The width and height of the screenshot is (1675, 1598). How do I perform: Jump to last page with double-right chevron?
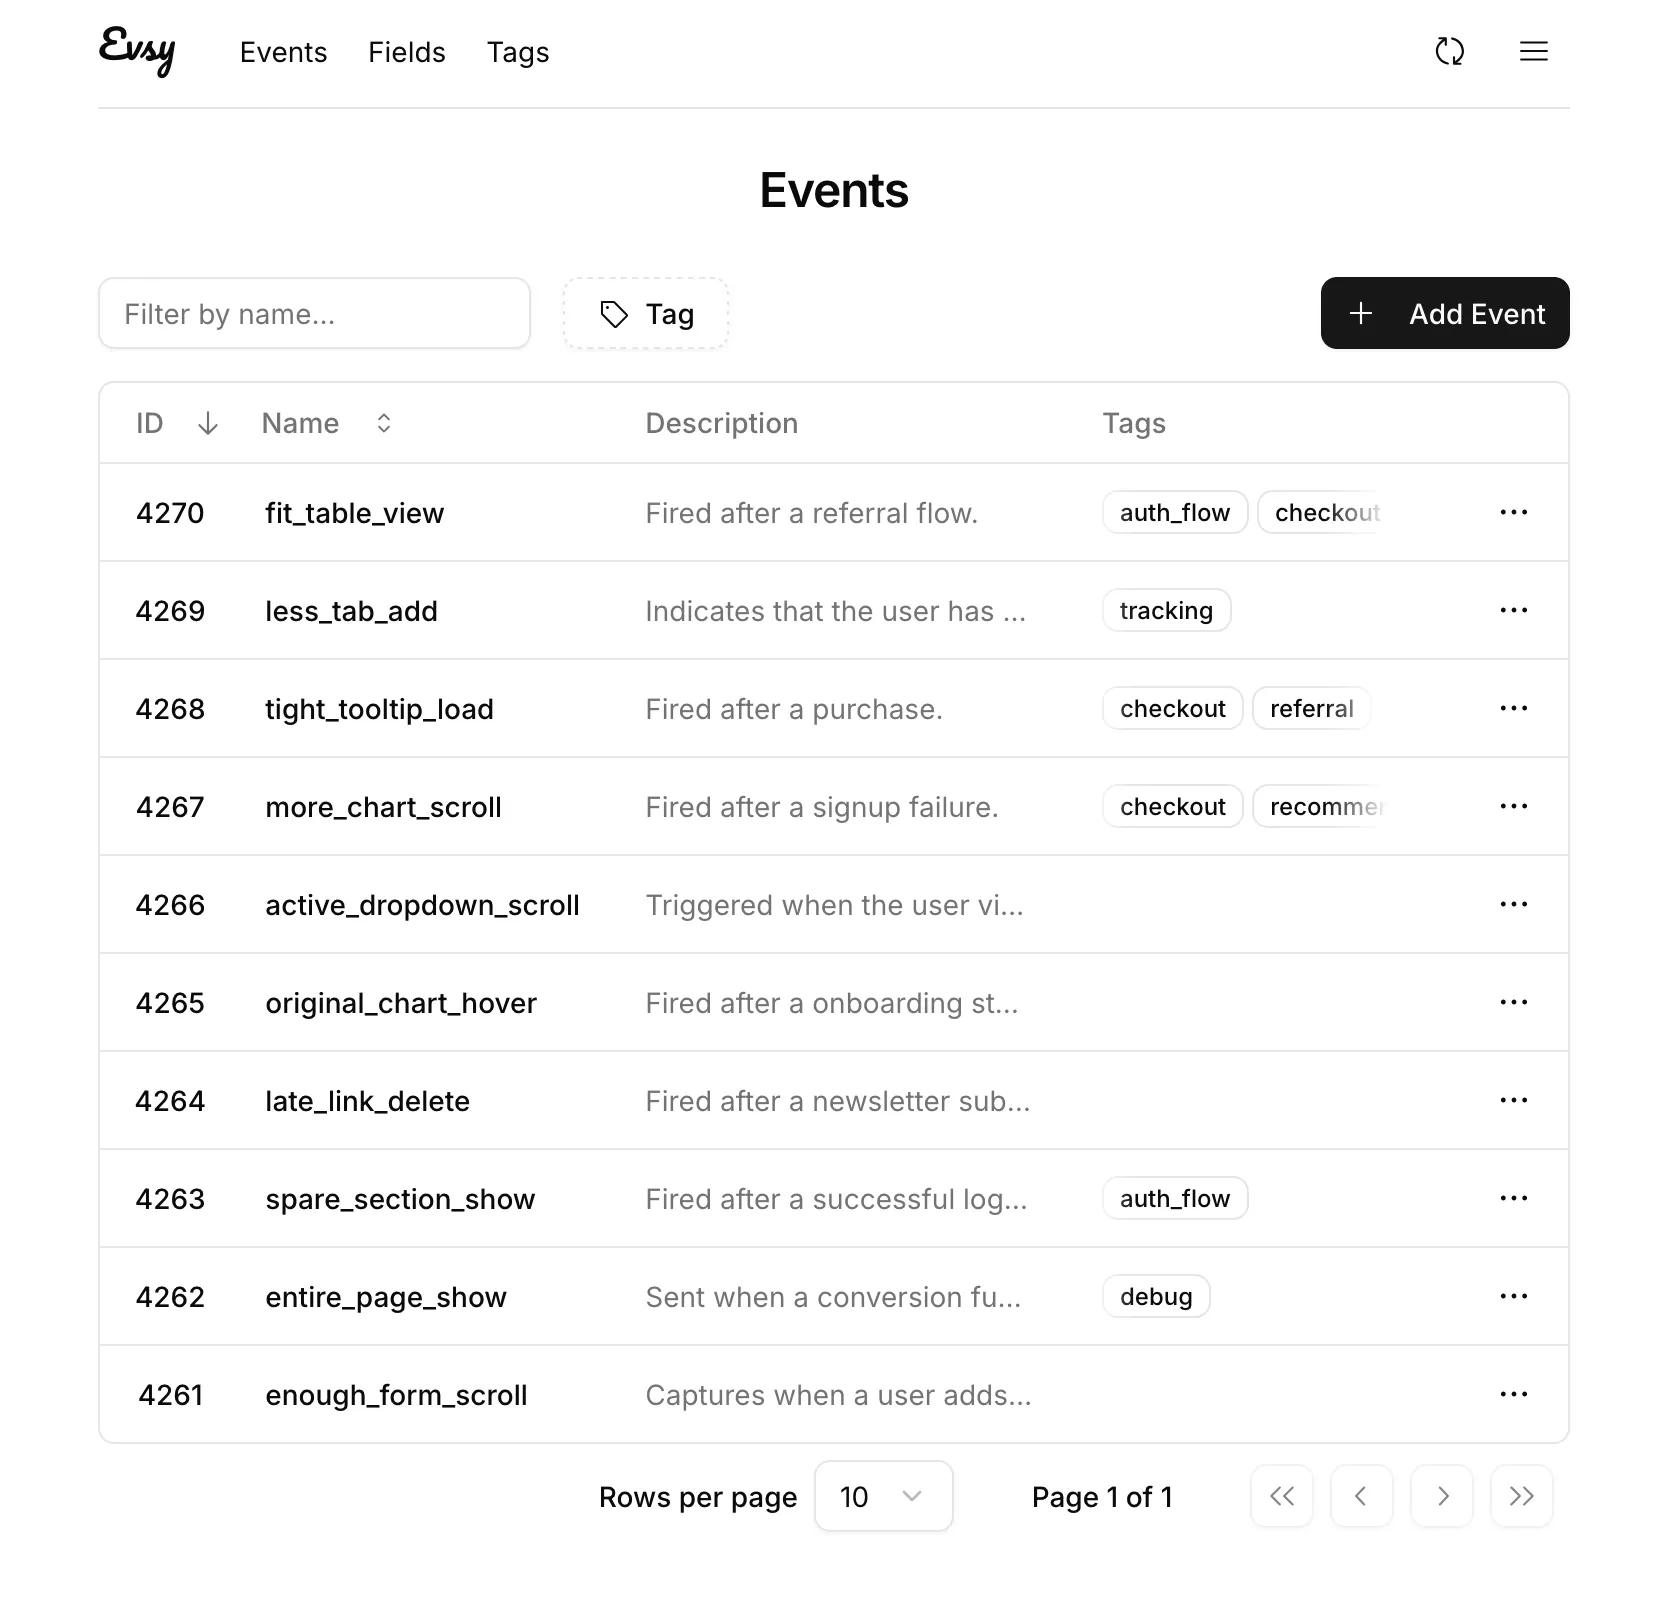[1521, 1497]
